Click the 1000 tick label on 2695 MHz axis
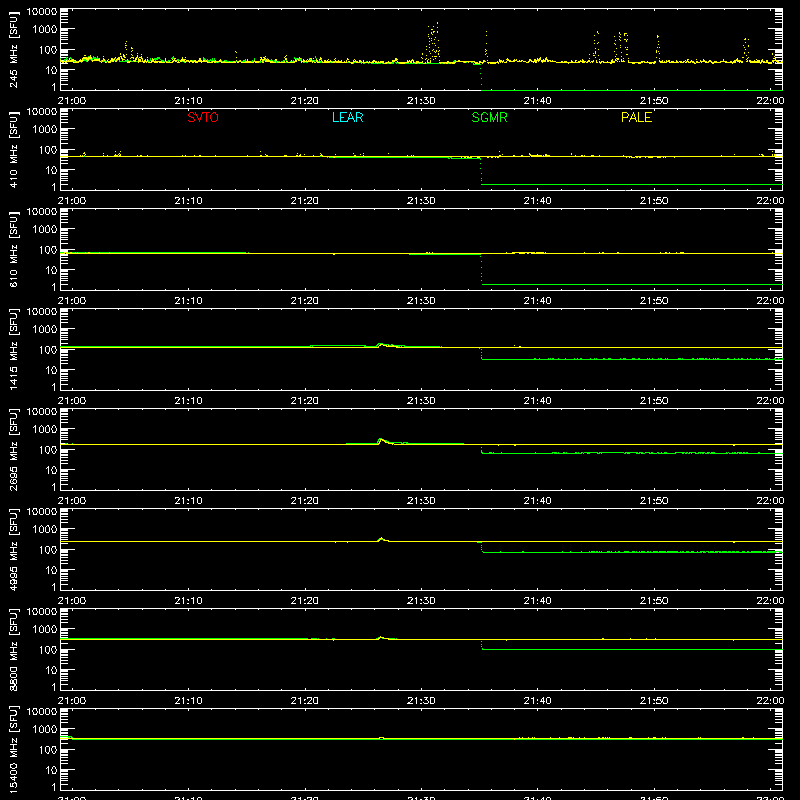The image size is (800, 800). click(45, 430)
